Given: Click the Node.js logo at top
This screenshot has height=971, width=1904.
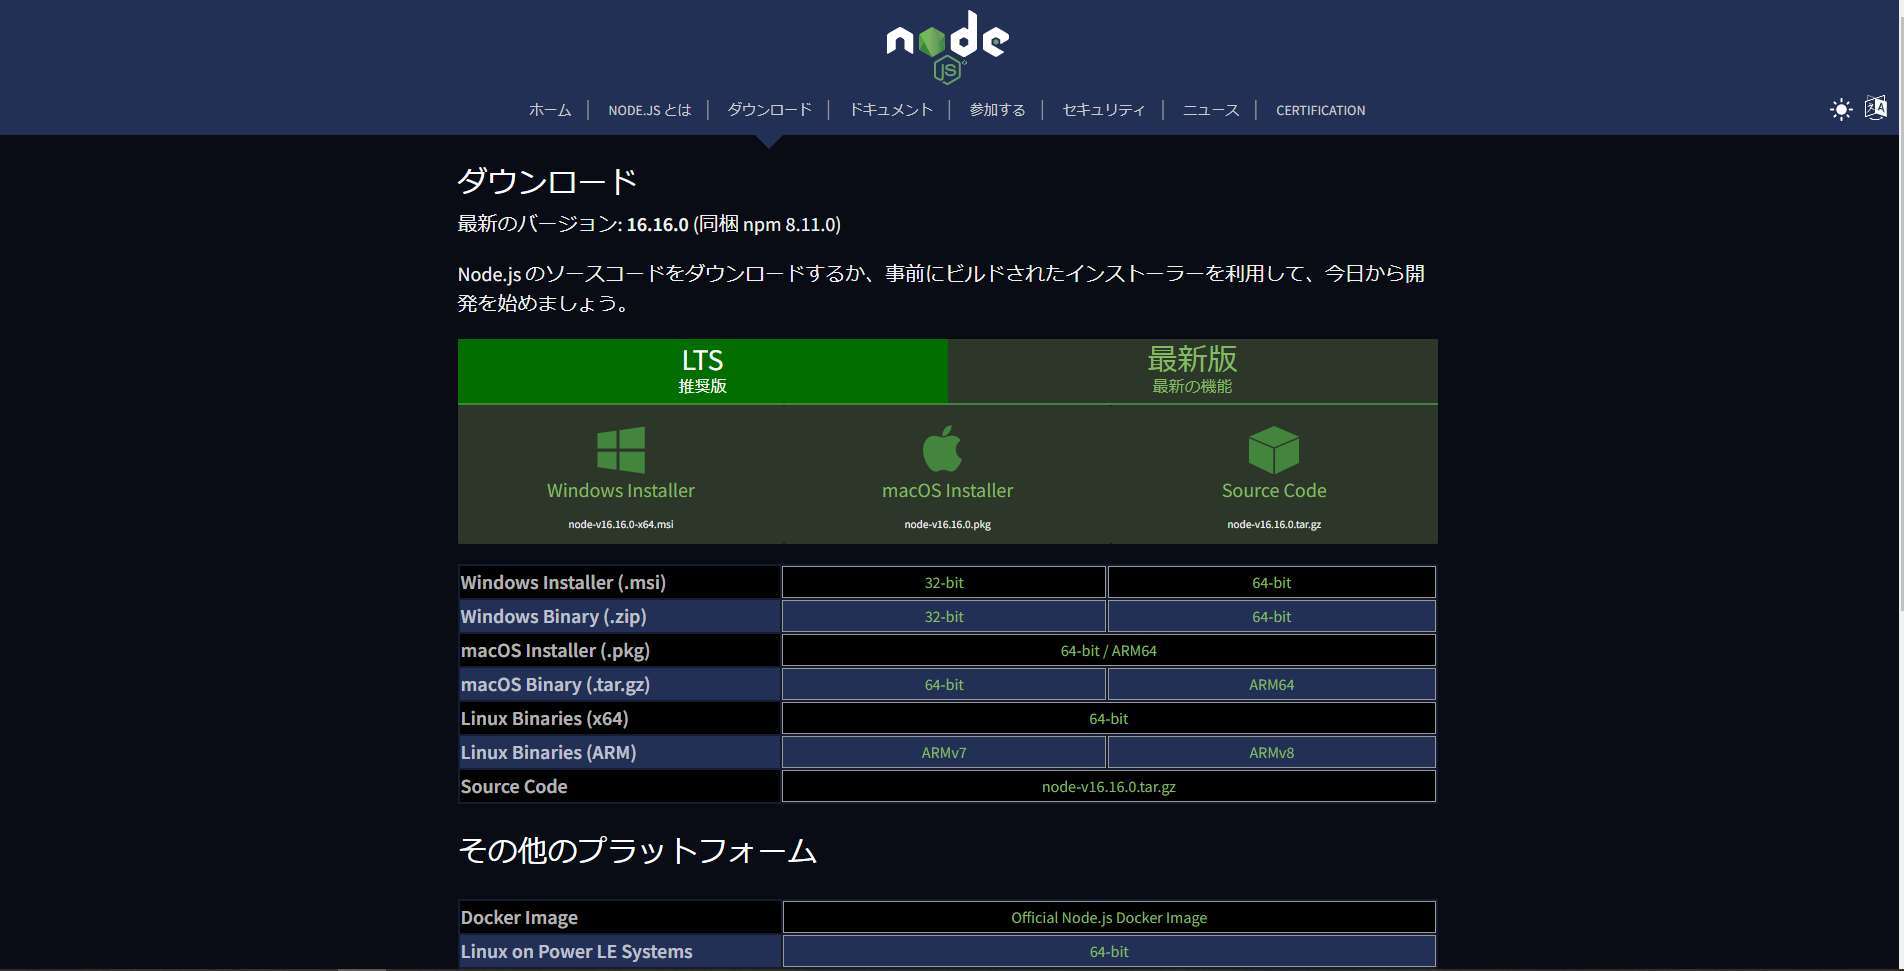Looking at the screenshot, I should 947,46.
